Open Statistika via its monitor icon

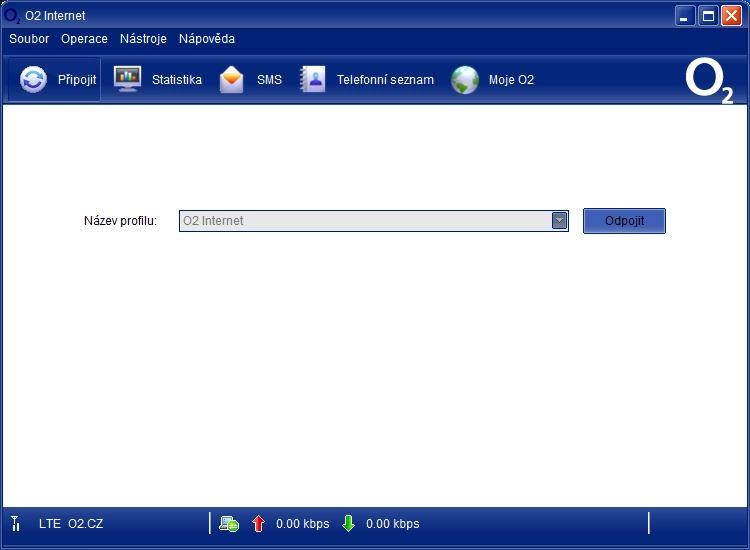pyautogui.click(x=127, y=79)
